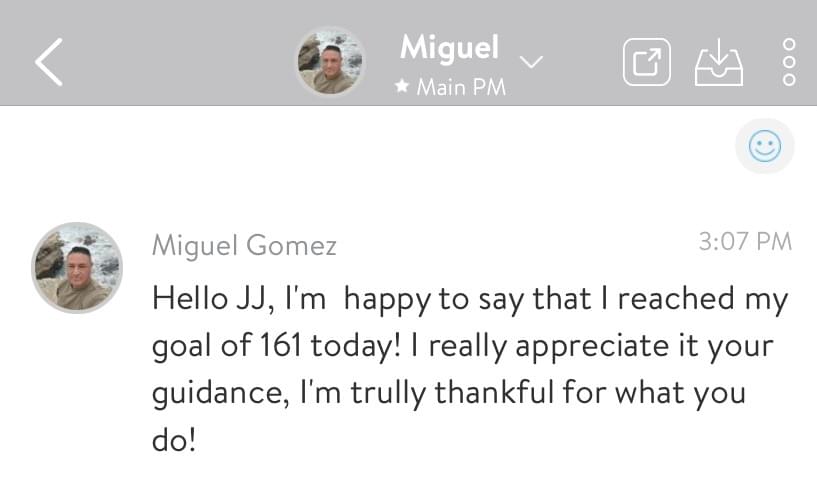Image resolution: width=817 pixels, height=498 pixels.
Task: Open the Miguel Gomez sender name
Action: click(244, 245)
